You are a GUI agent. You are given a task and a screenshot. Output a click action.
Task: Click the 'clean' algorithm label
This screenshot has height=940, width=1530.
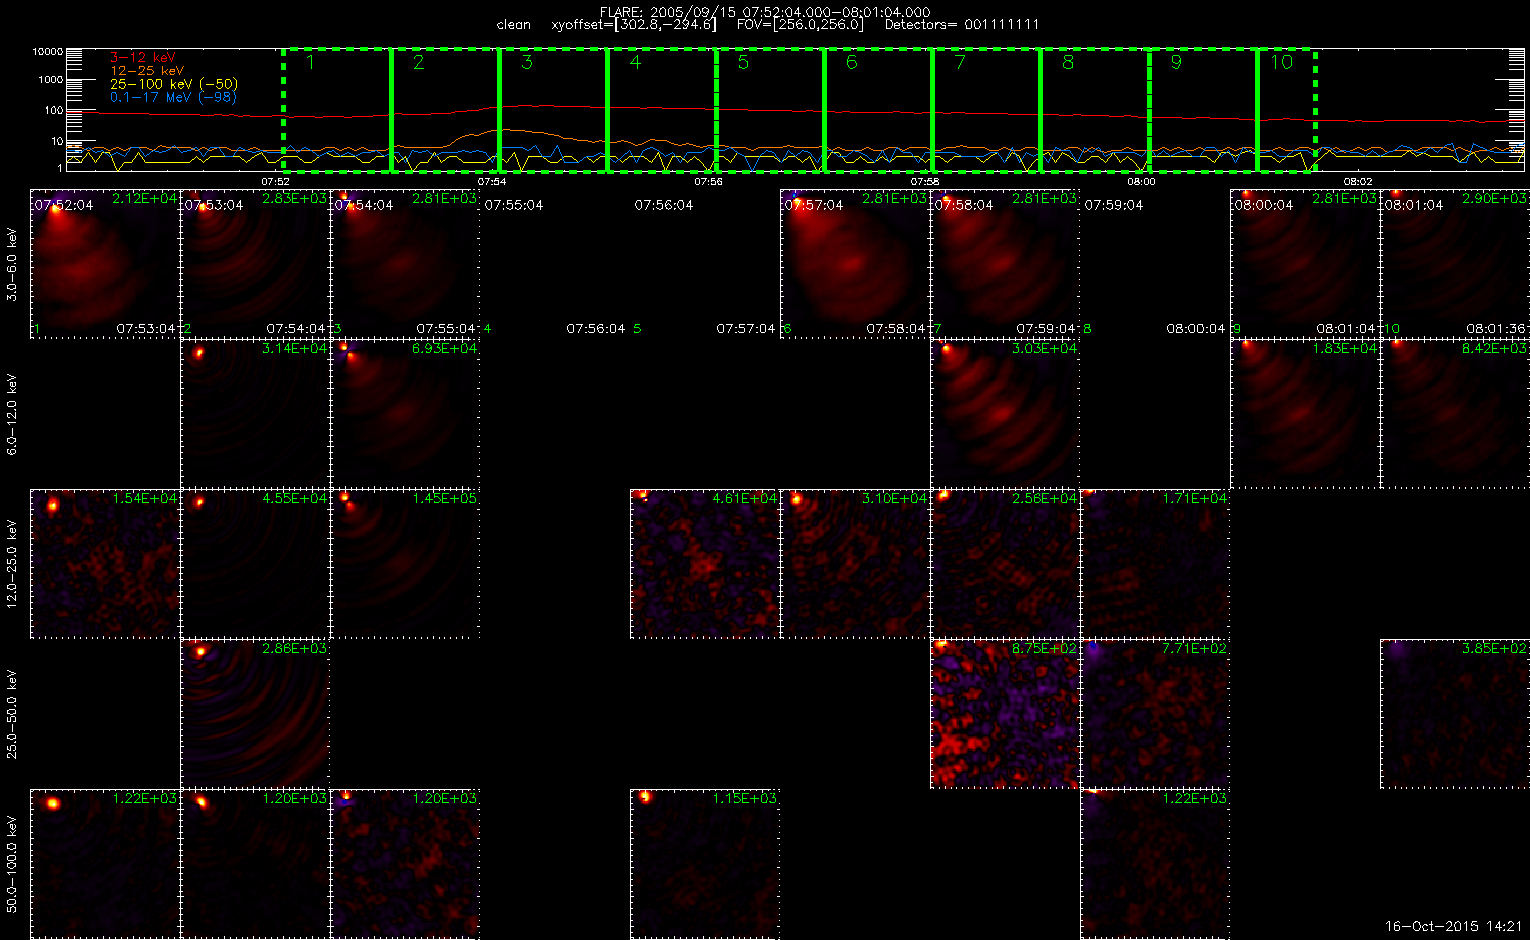[x=513, y=24]
